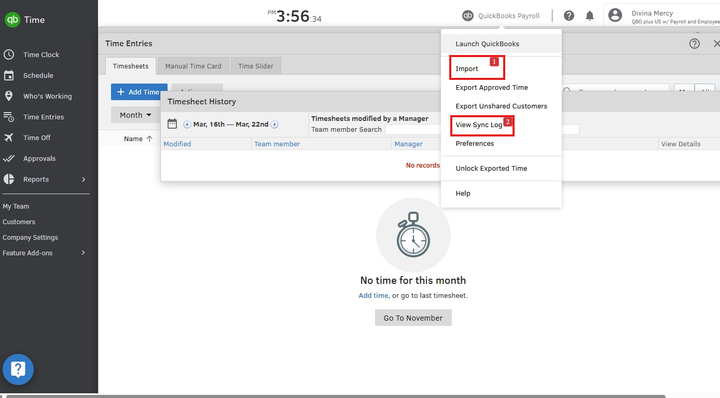The height and width of the screenshot is (398, 720).
Task: Click the View Details column header
Action: coord(681,144)
